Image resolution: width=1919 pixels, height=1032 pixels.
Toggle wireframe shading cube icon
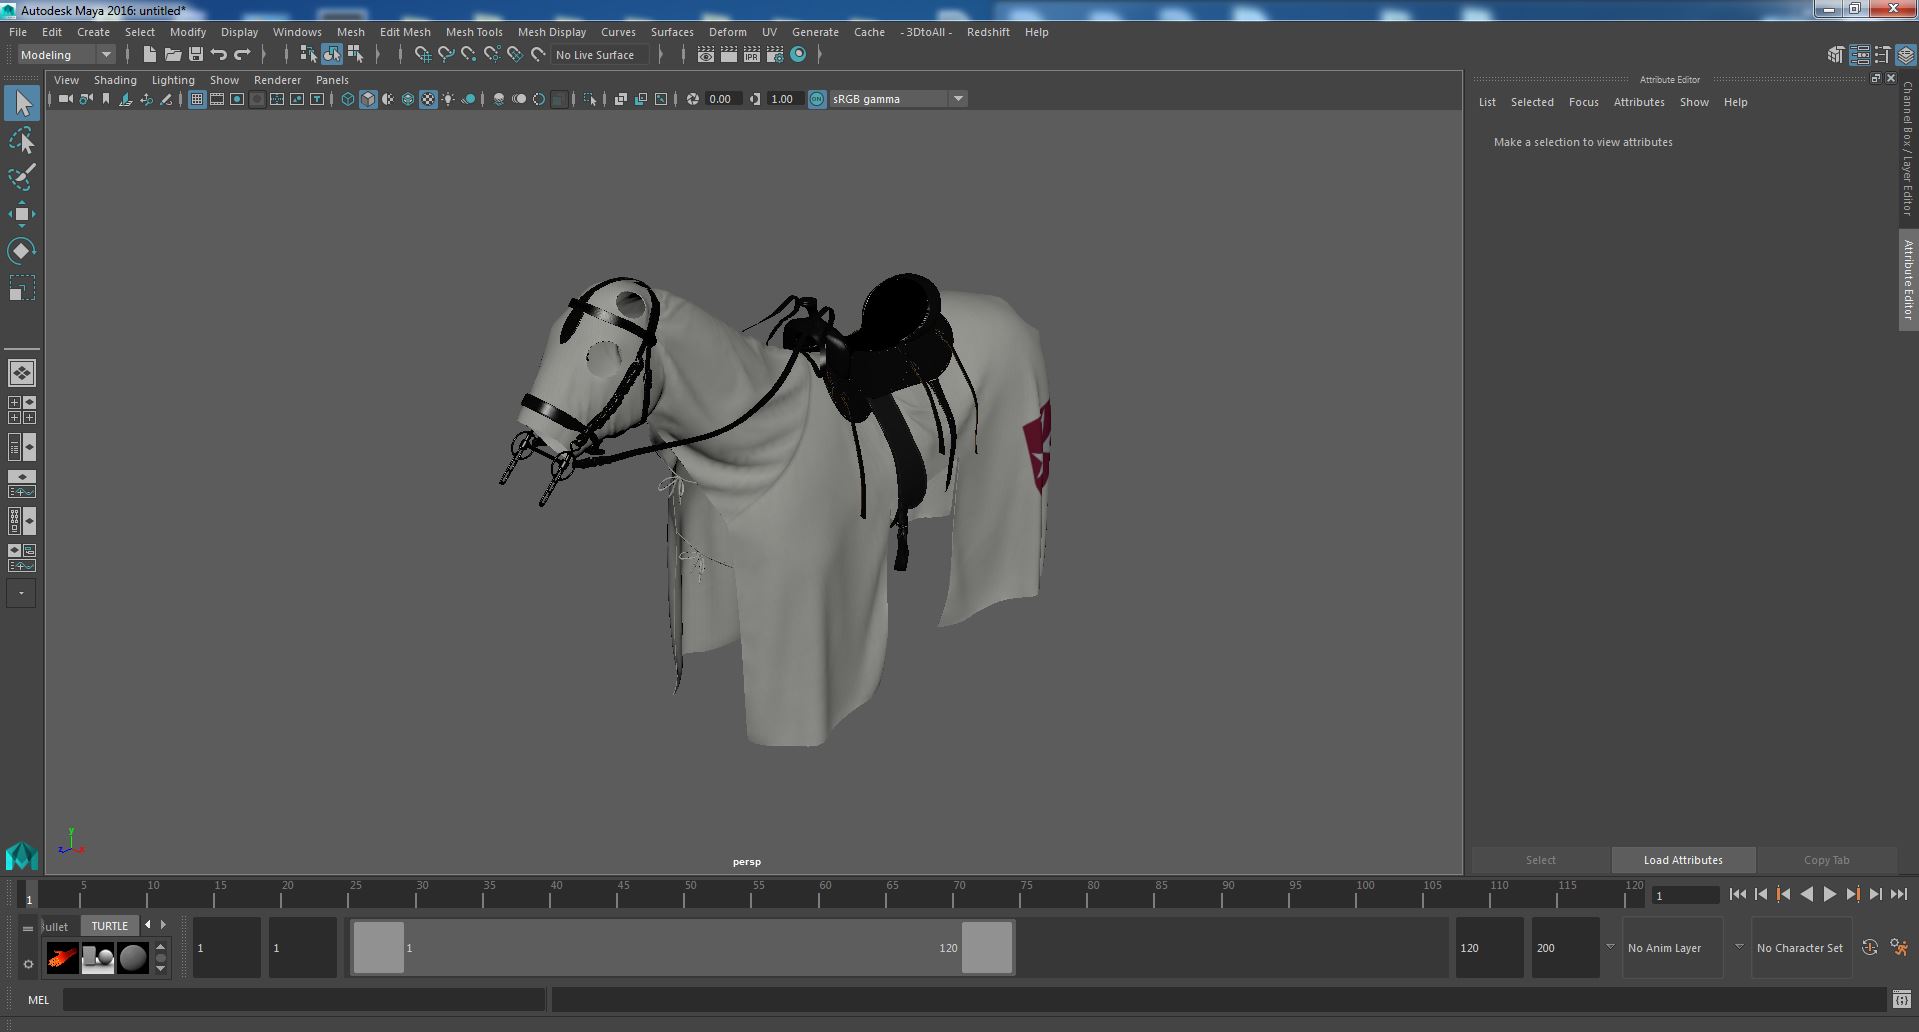coord(347,99)
